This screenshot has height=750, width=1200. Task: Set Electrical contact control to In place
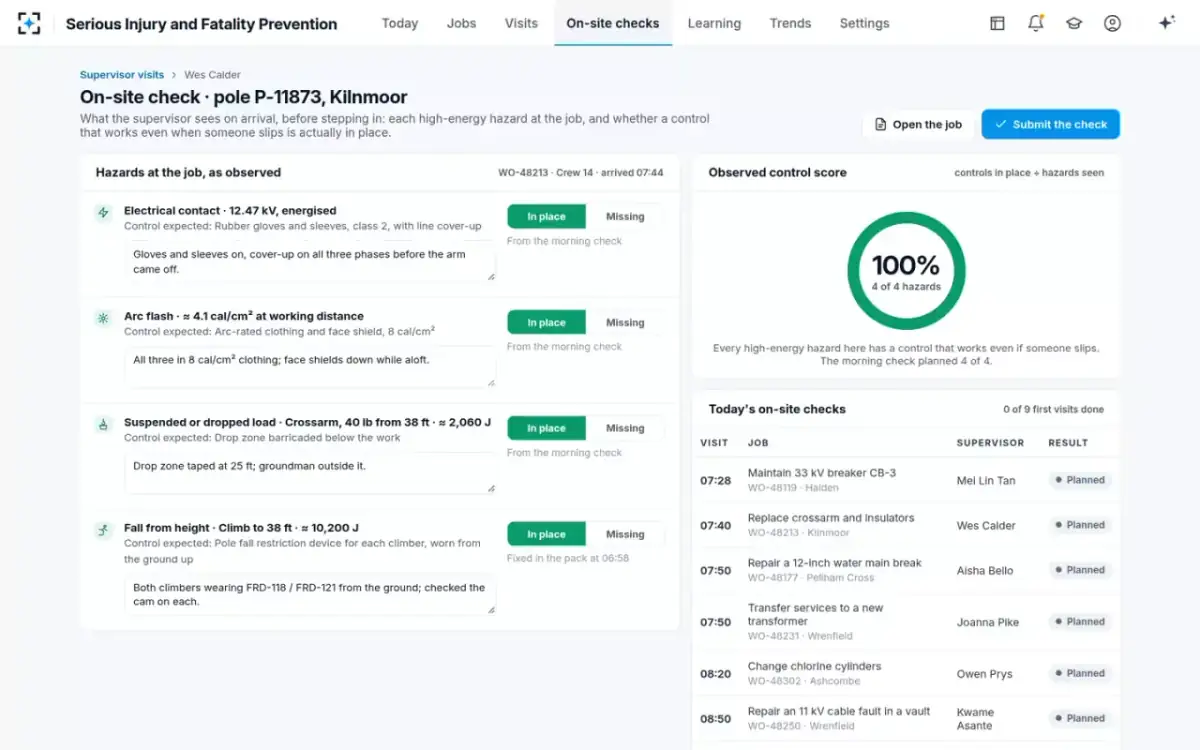546,217
